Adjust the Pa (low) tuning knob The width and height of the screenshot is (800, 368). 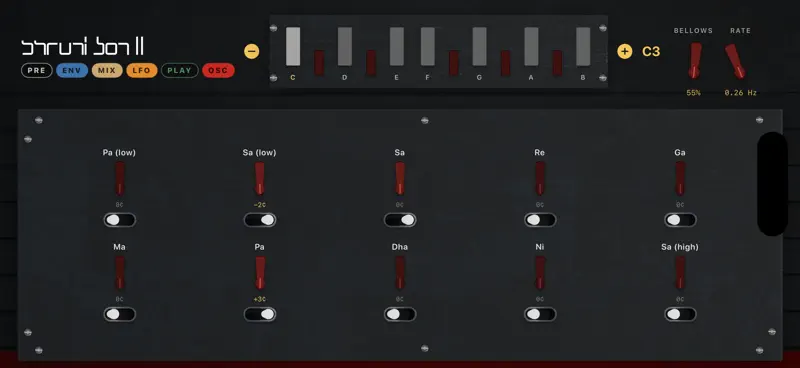click(x=120, y=179)
